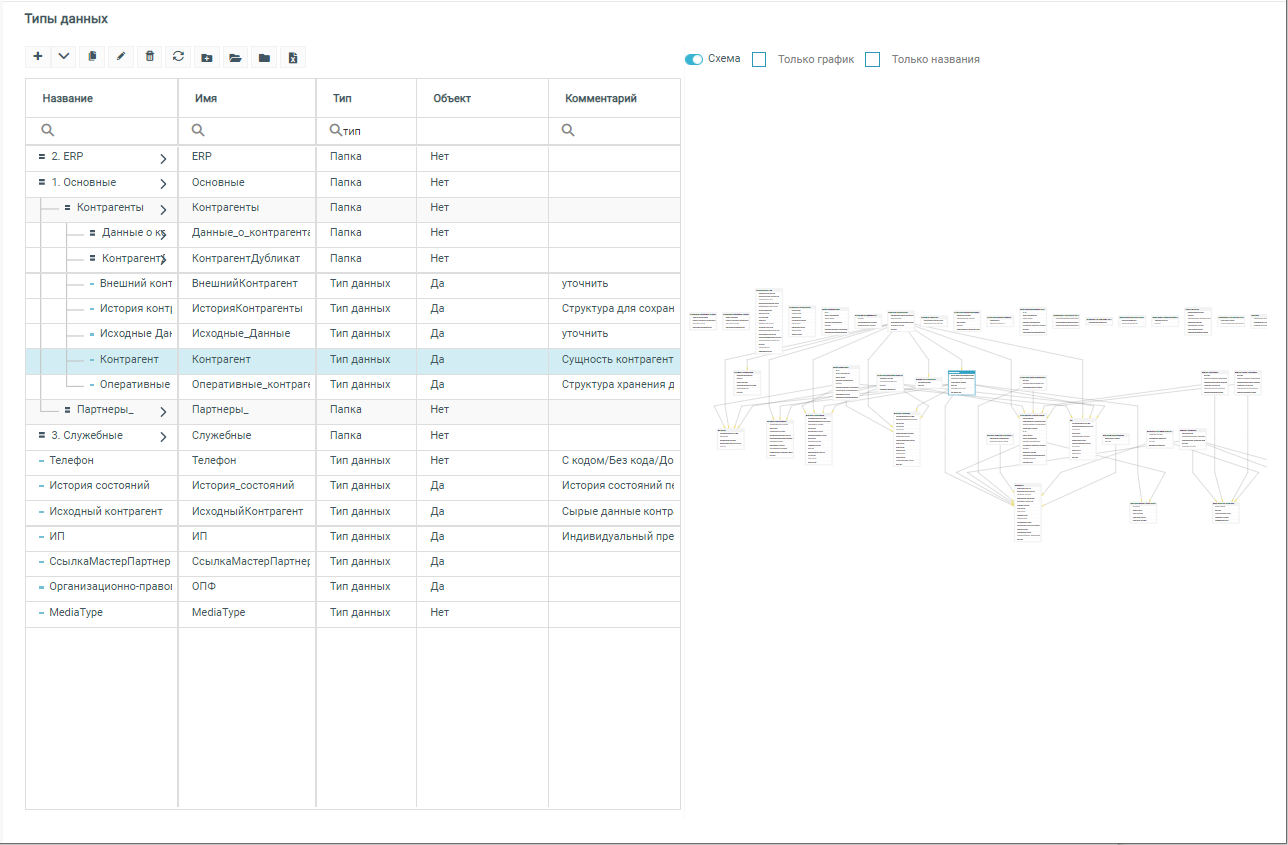Click the Excel export file icon
Image resolution: width=1288 pixels, height=845 pixels.
tap(292, 57)
